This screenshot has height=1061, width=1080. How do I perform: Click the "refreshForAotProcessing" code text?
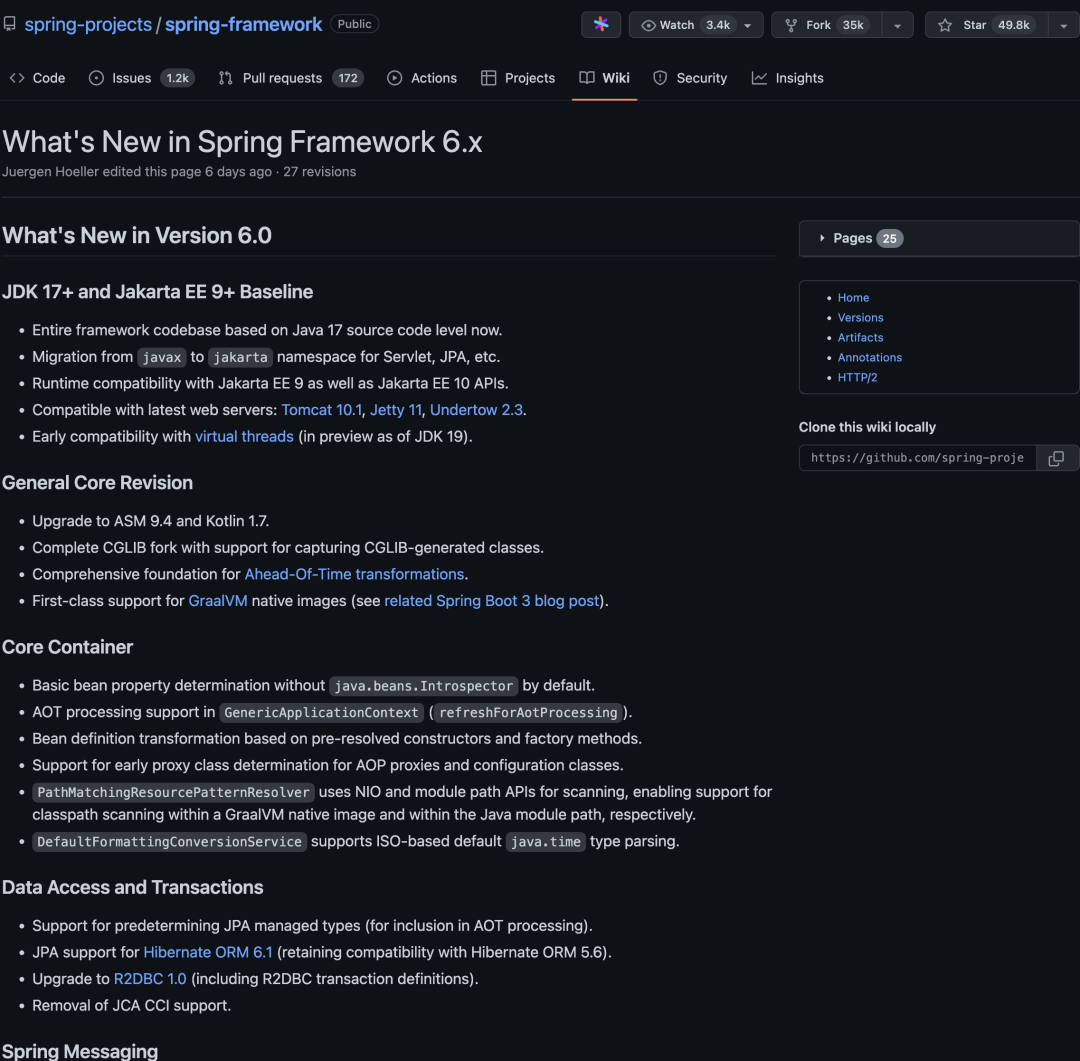click(528, 713)
